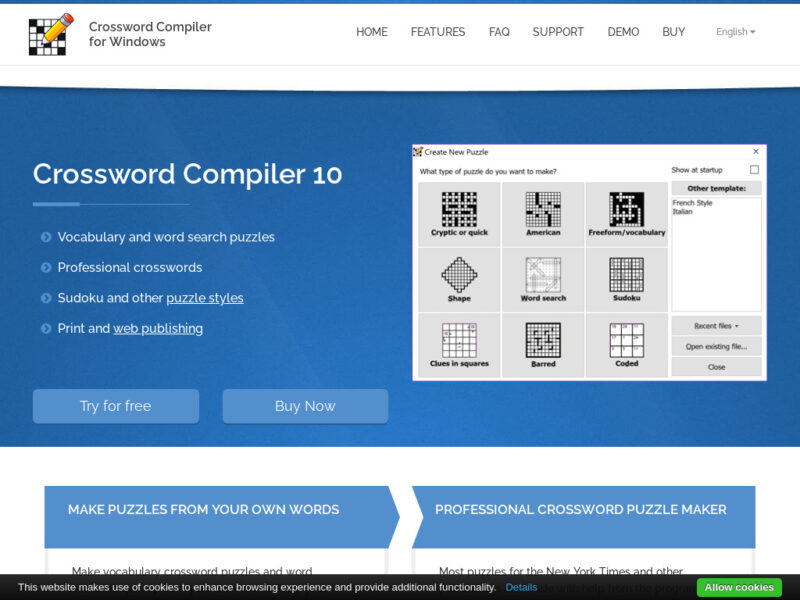Click the Other template header
Screen dimensions: 800x600
716,188
